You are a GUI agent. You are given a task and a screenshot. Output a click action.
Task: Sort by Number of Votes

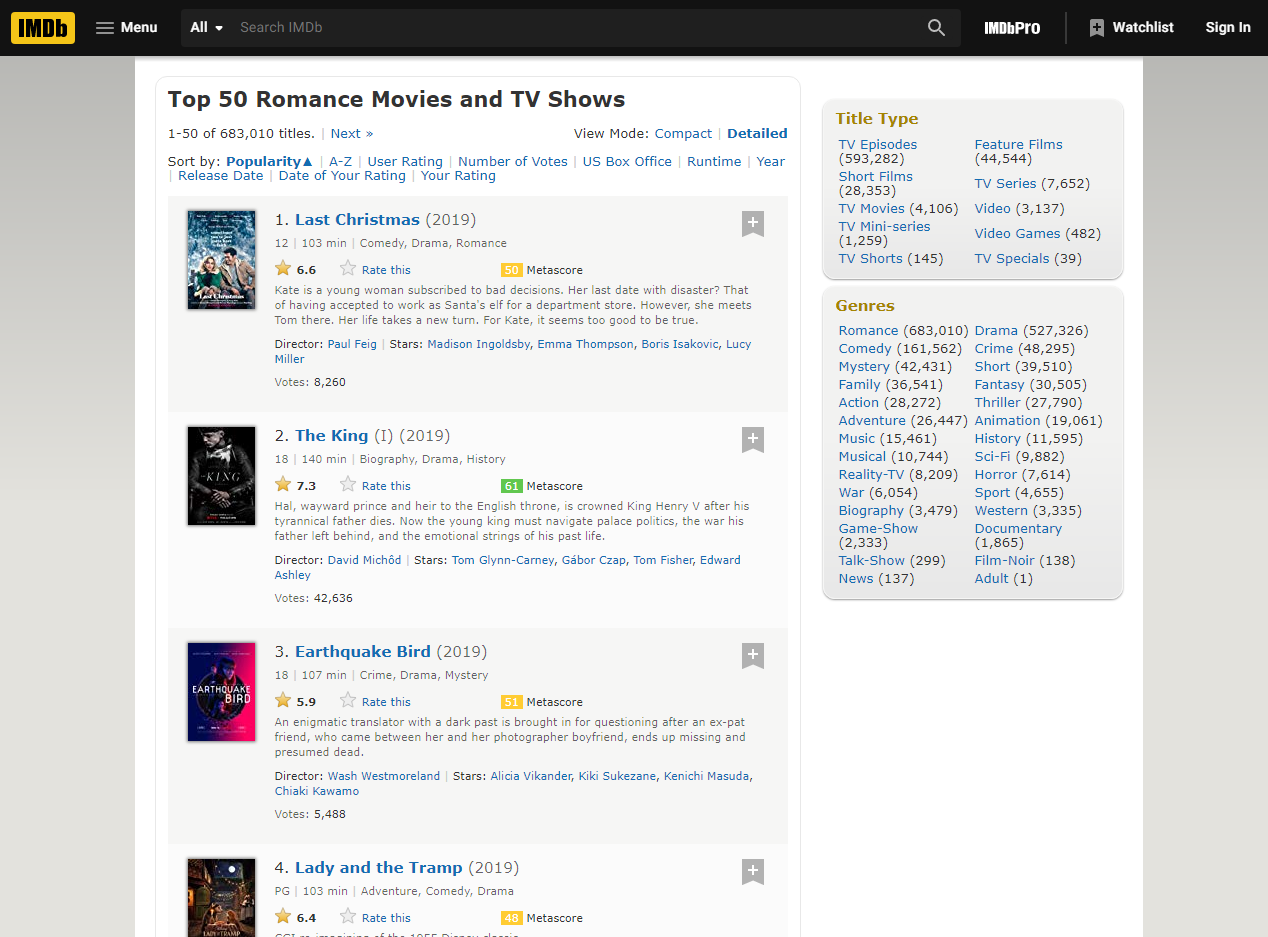513,162
